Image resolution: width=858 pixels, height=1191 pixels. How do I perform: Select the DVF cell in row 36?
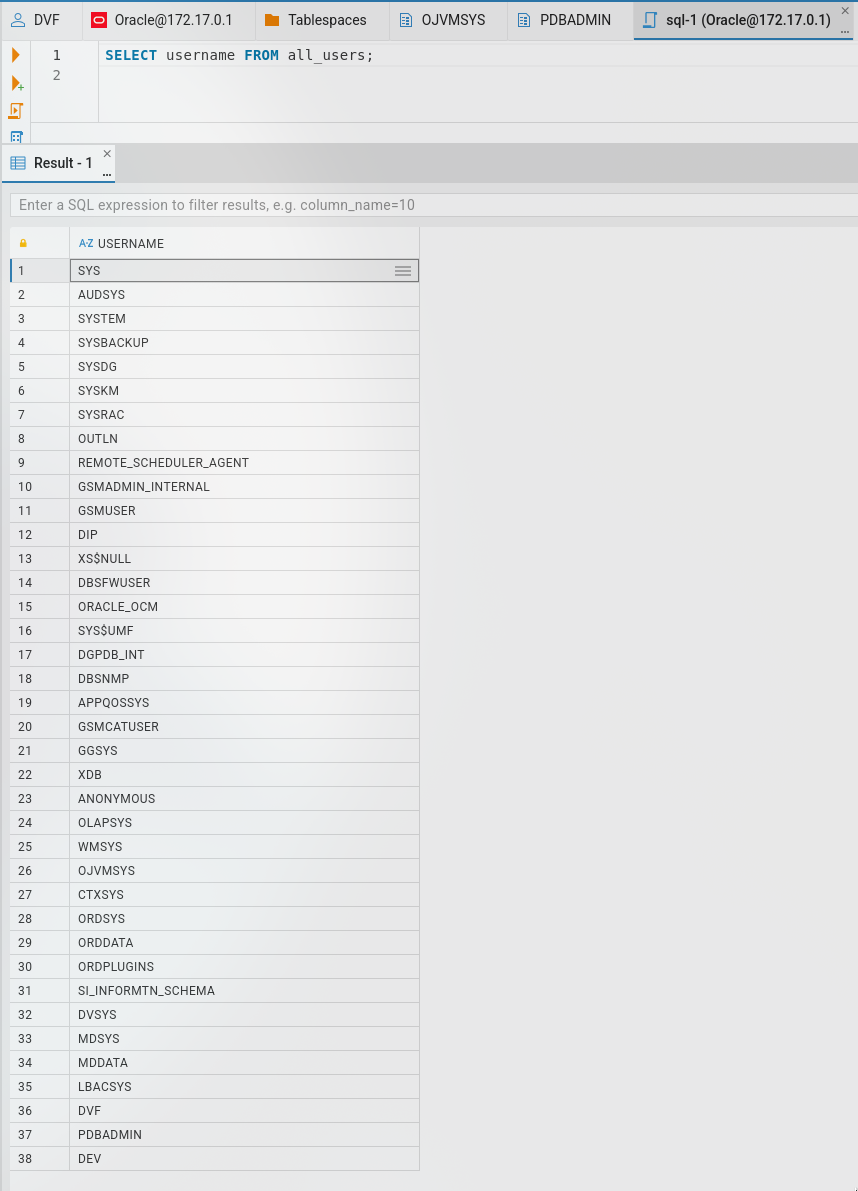tap(244, 1110)
